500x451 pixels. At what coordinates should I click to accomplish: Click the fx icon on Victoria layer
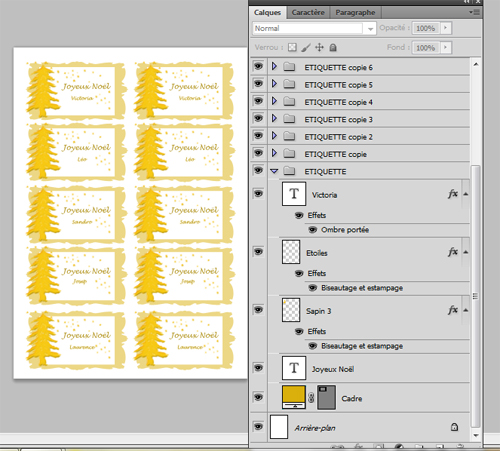[x=453, y=194]
